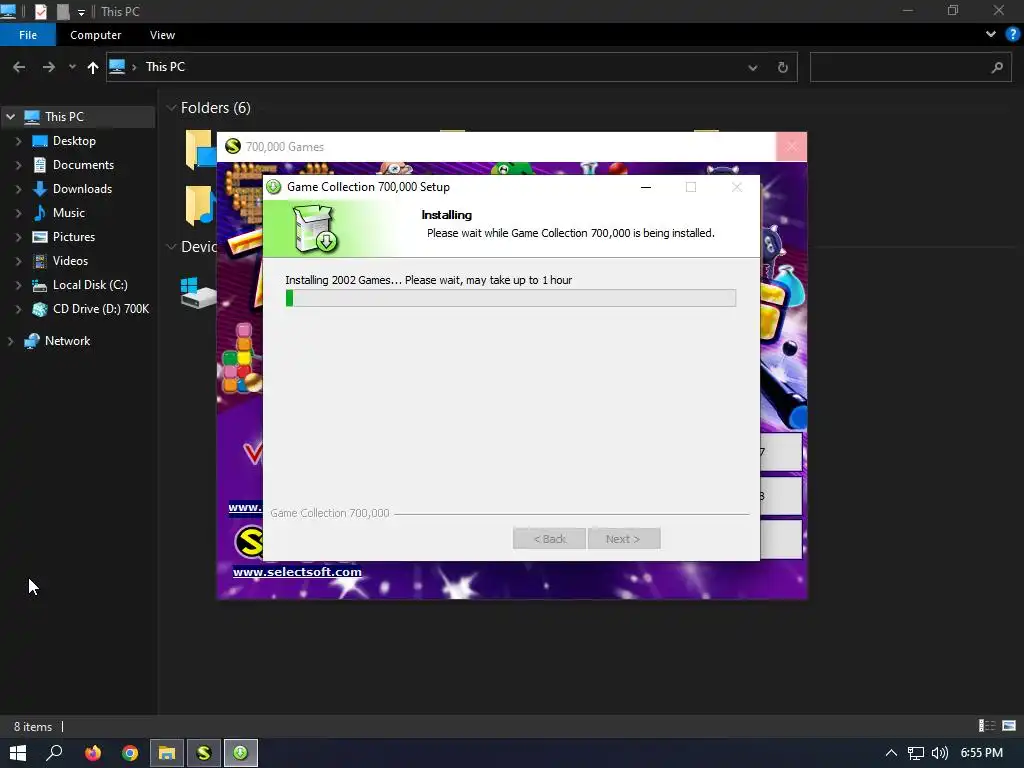
Task: Expand the Documents tree arrow
Action: pos(18,165)
